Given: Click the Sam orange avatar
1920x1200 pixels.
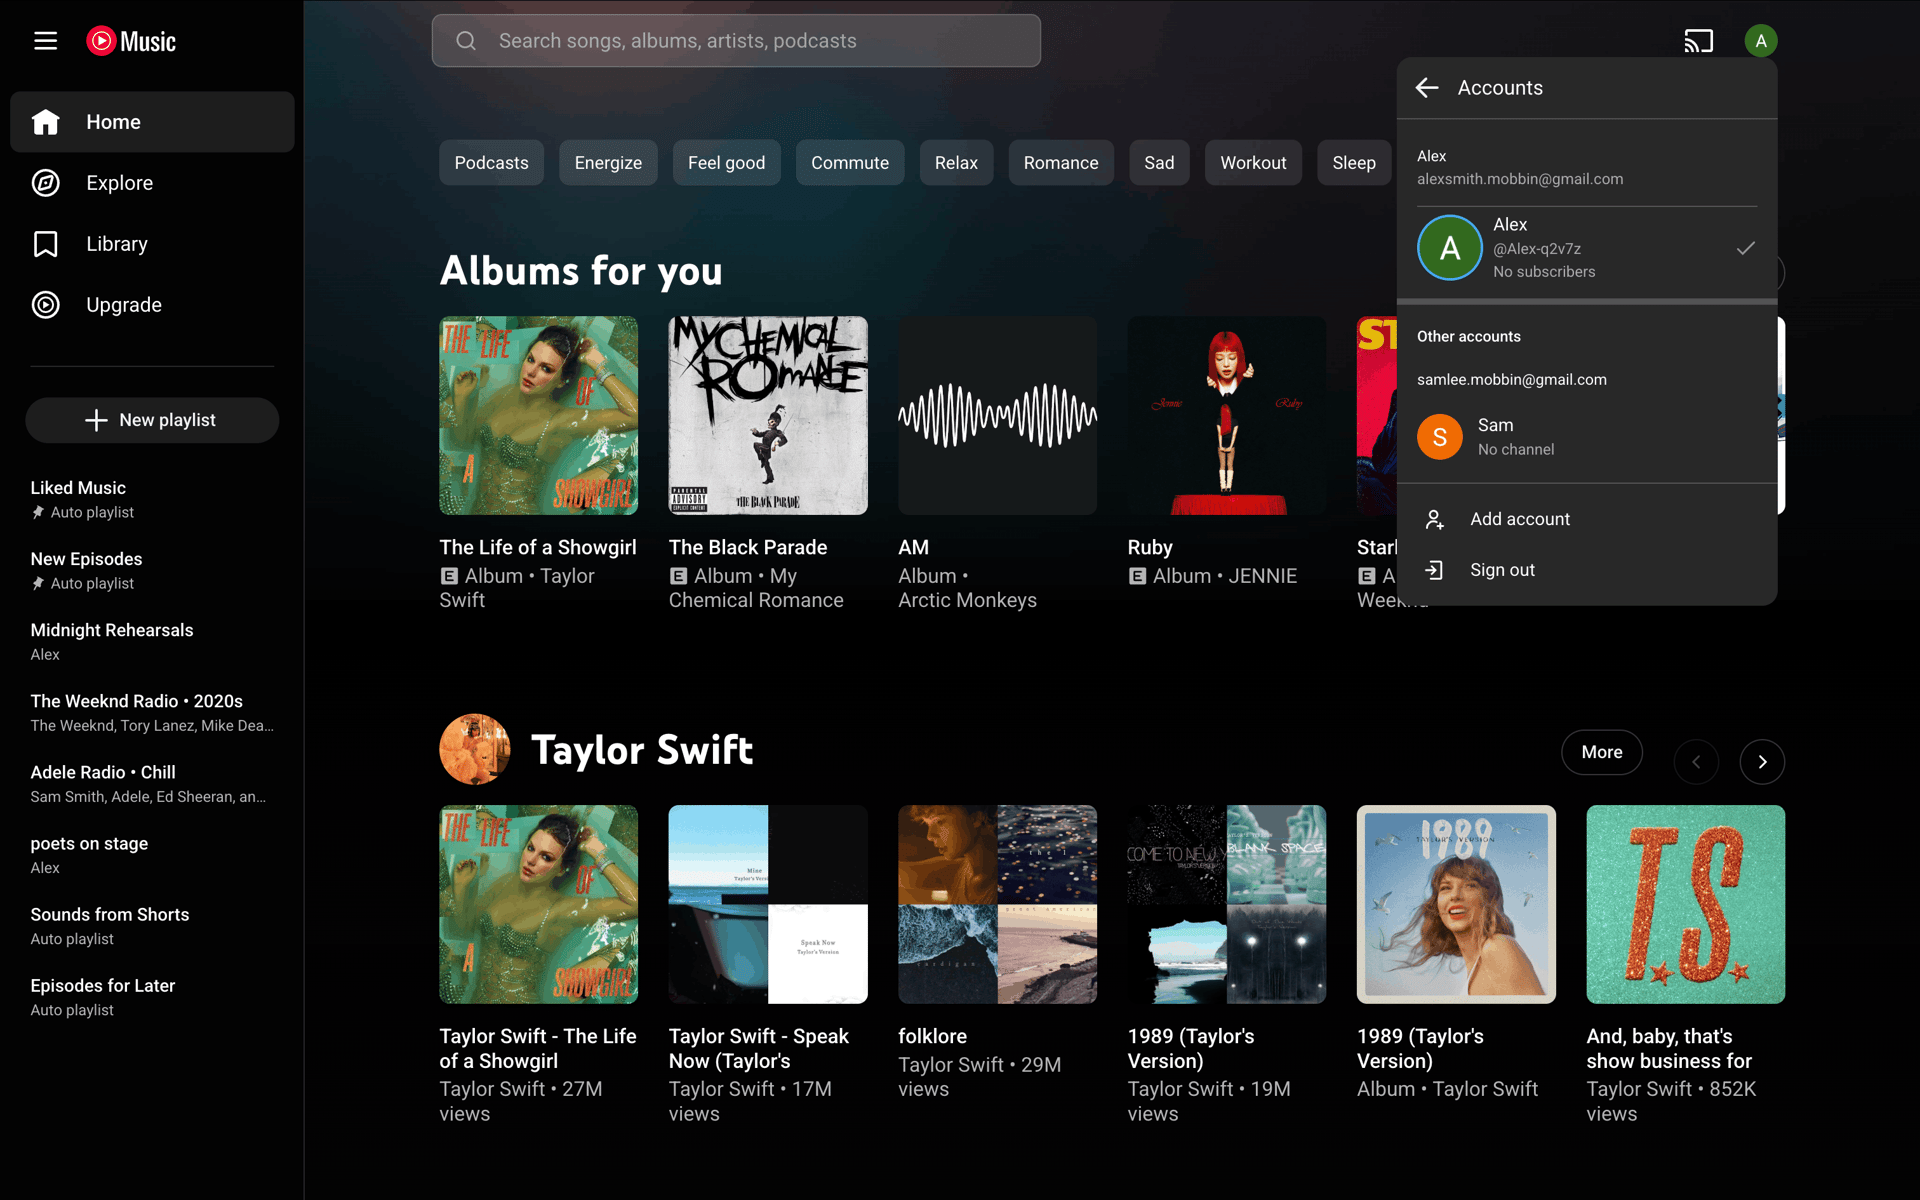Looking at the screenshot, I should (x=1440, y=437).
